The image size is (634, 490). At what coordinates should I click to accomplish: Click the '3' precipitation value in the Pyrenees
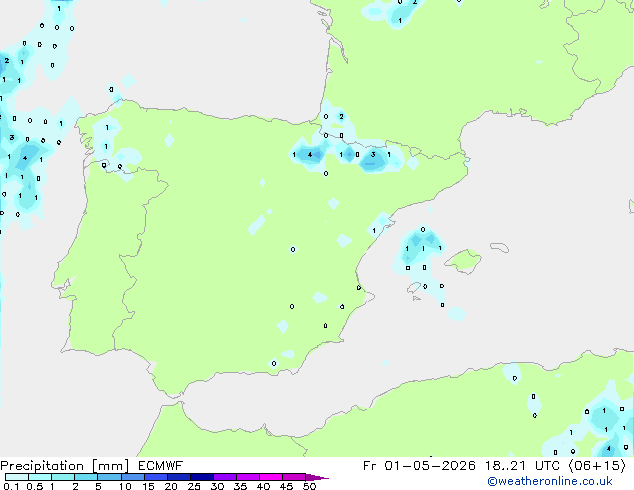coord(373,154)
